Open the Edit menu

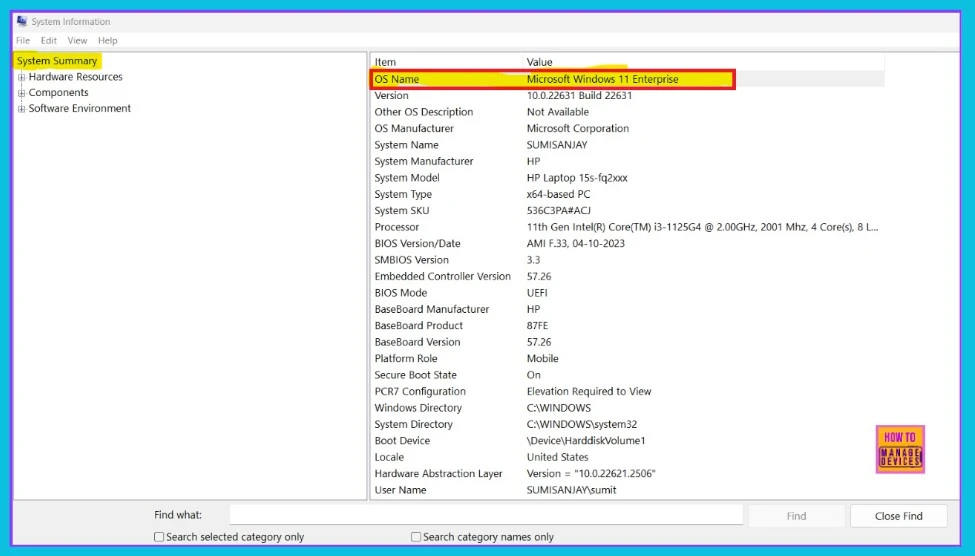pos(49,40)
